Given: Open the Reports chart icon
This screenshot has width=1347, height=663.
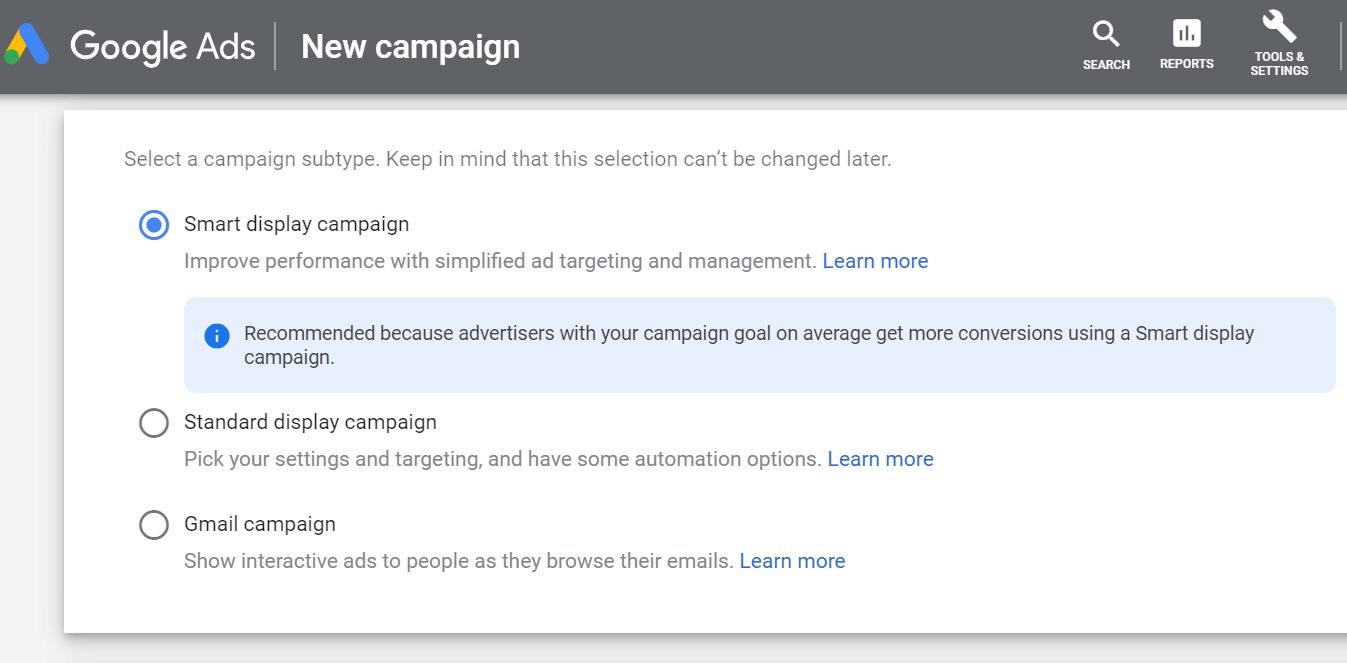Looking at the screenshot, I should point(1187,33).
